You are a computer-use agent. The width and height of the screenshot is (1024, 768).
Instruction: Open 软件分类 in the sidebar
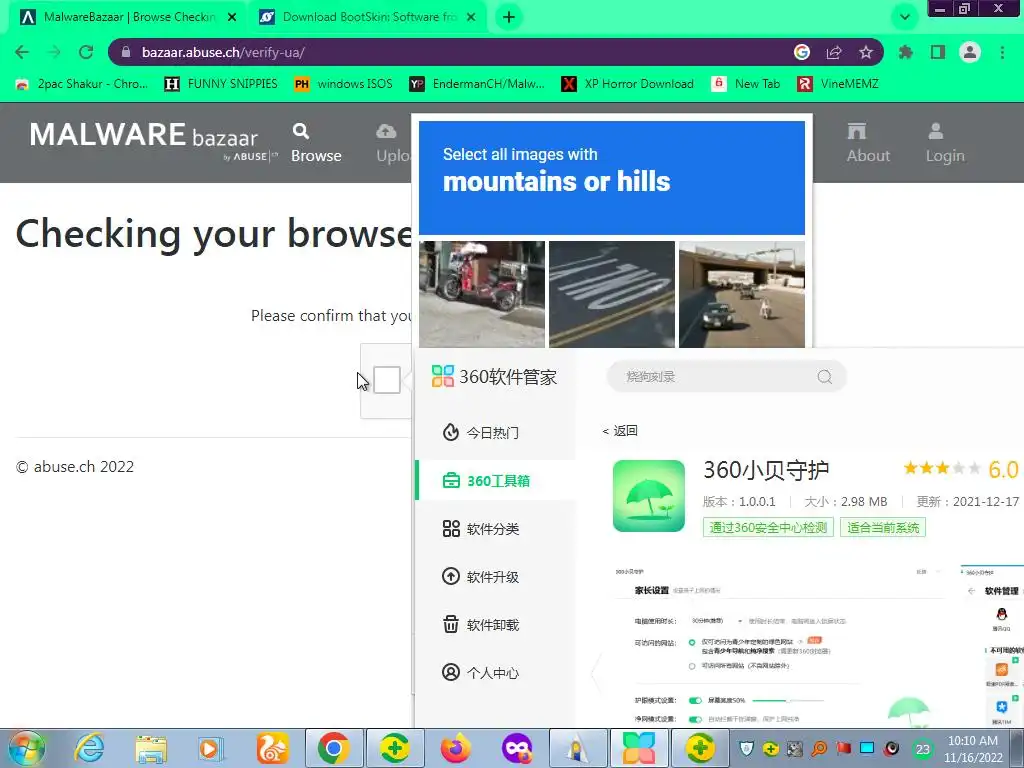click(496, 529)
